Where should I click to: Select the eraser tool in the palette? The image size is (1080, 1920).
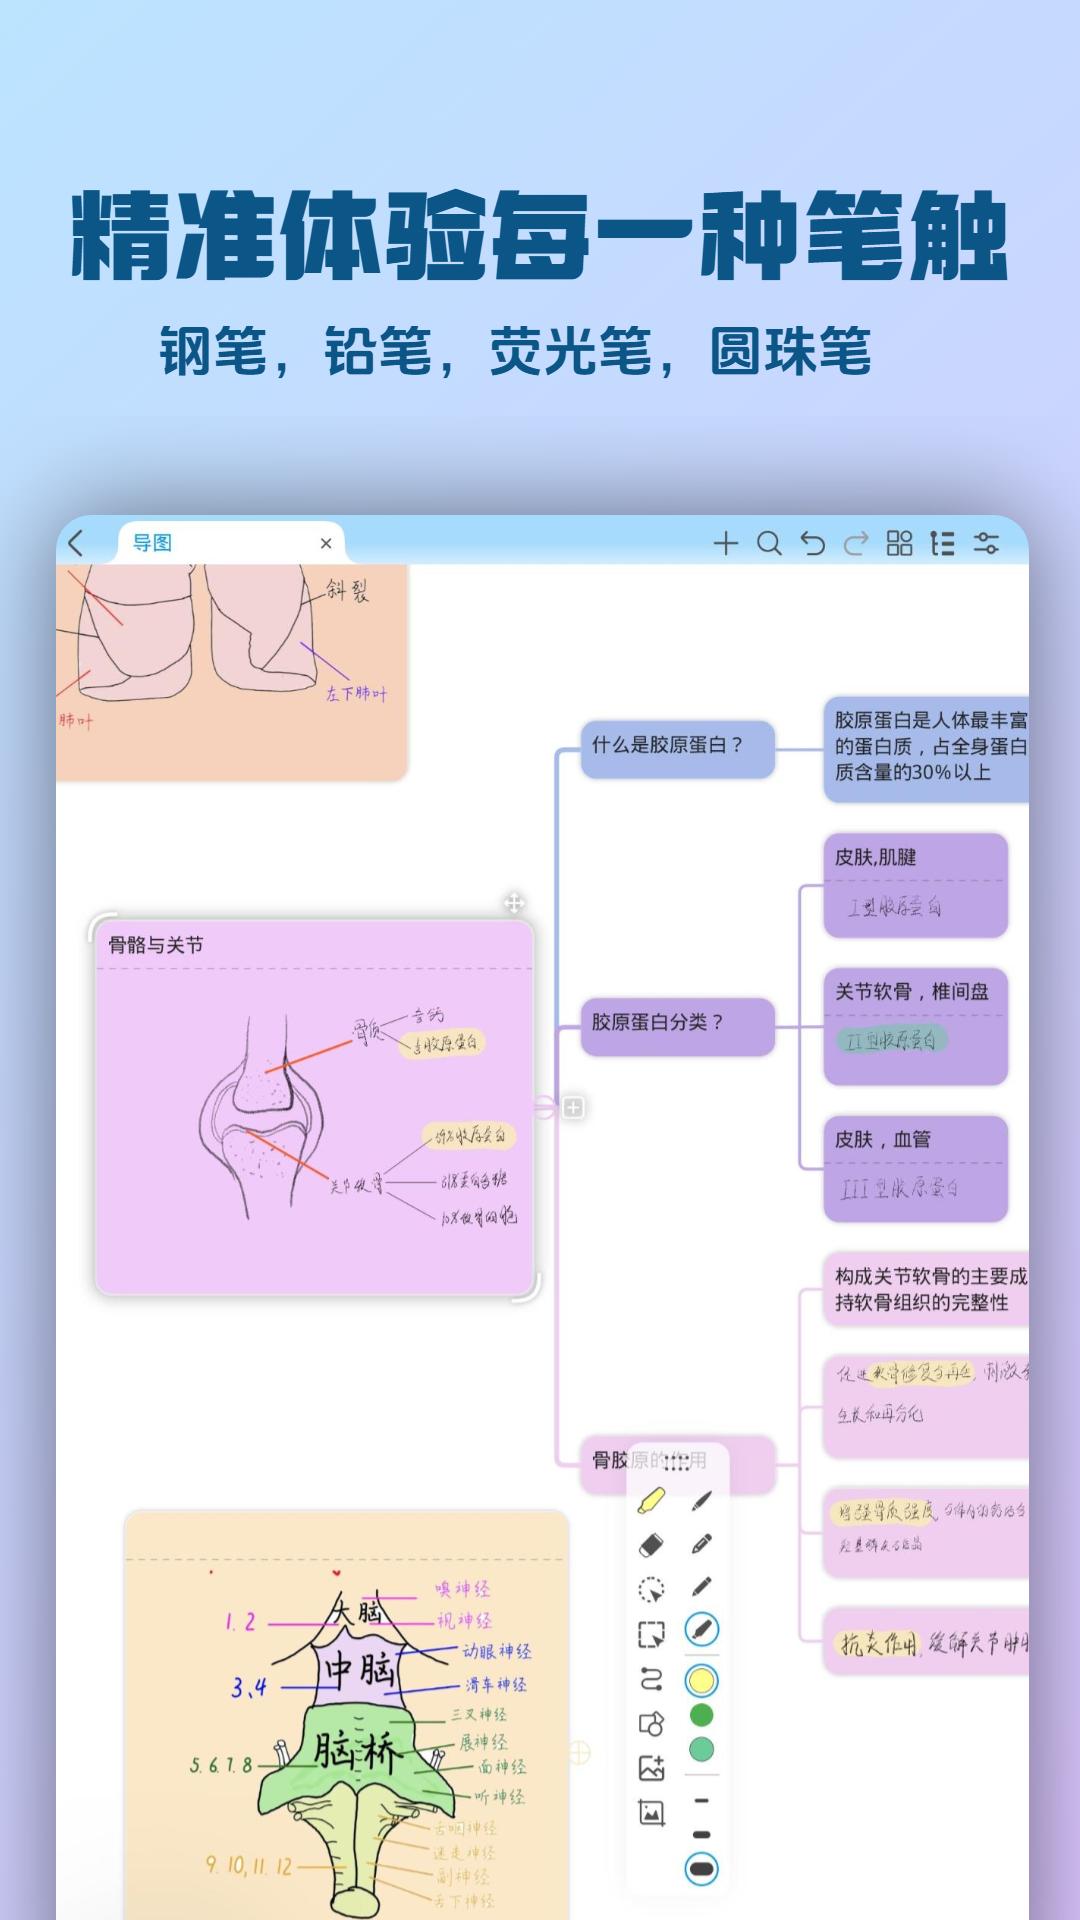tap(651, 1545)
